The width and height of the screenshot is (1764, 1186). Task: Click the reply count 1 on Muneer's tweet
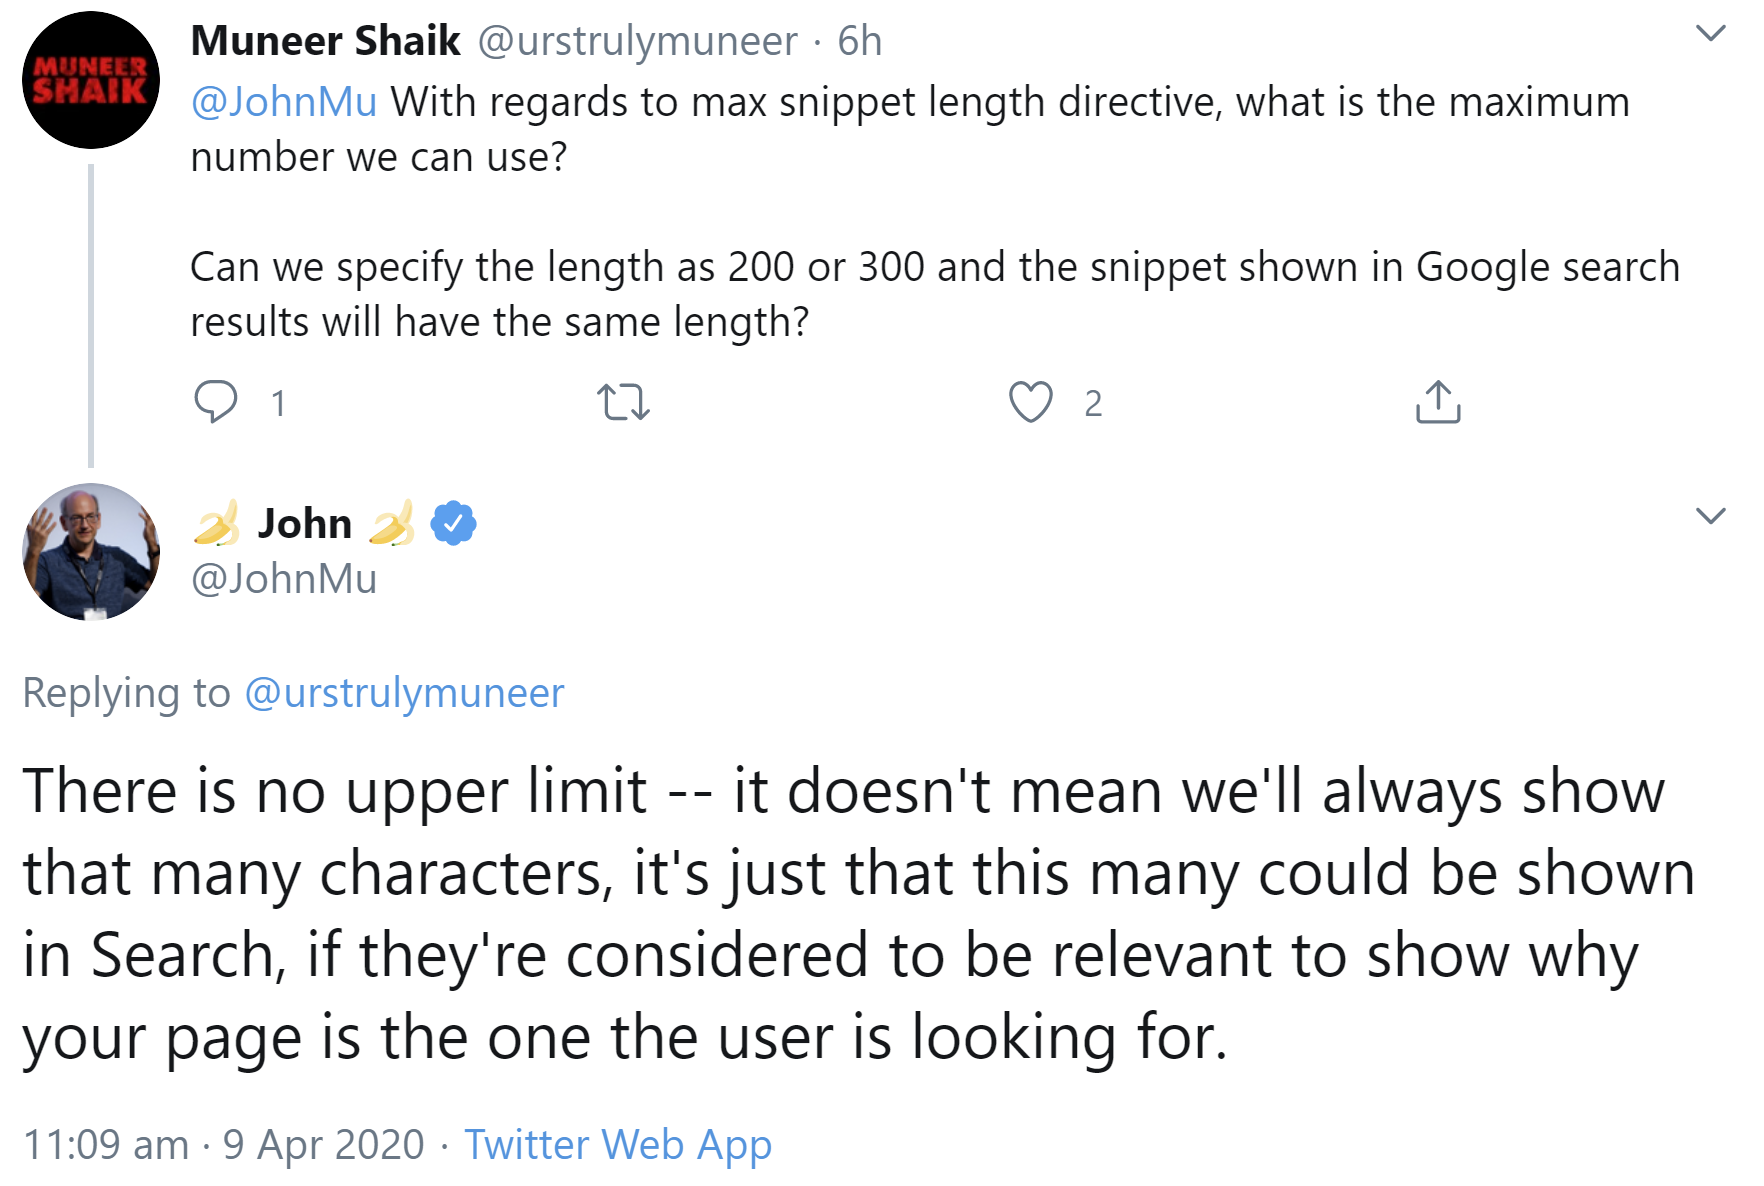(278, 403)
